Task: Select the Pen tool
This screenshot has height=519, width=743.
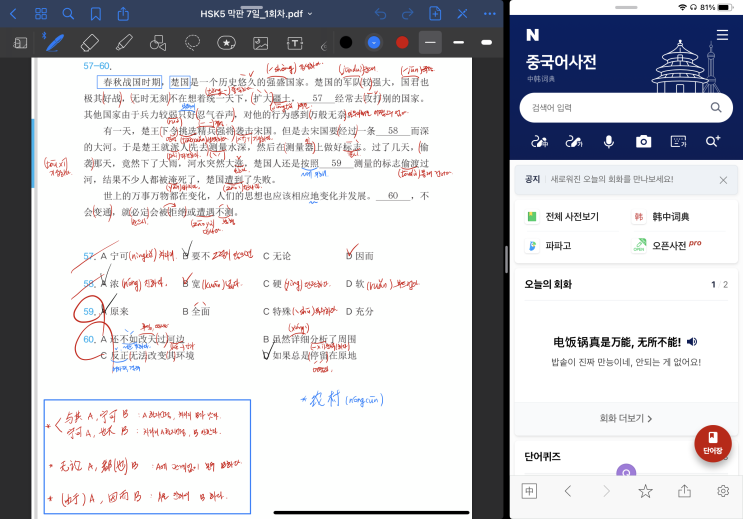Action: pos(54,43)
